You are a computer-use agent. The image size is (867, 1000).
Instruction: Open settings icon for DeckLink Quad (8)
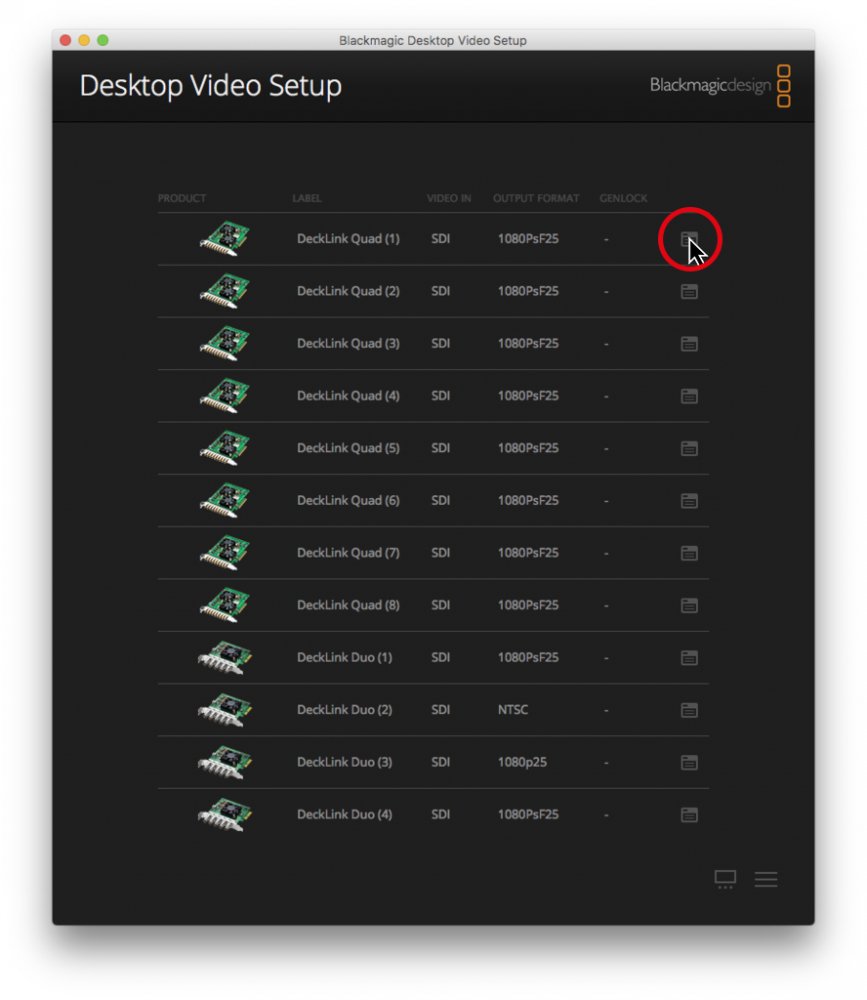[689, 605]
